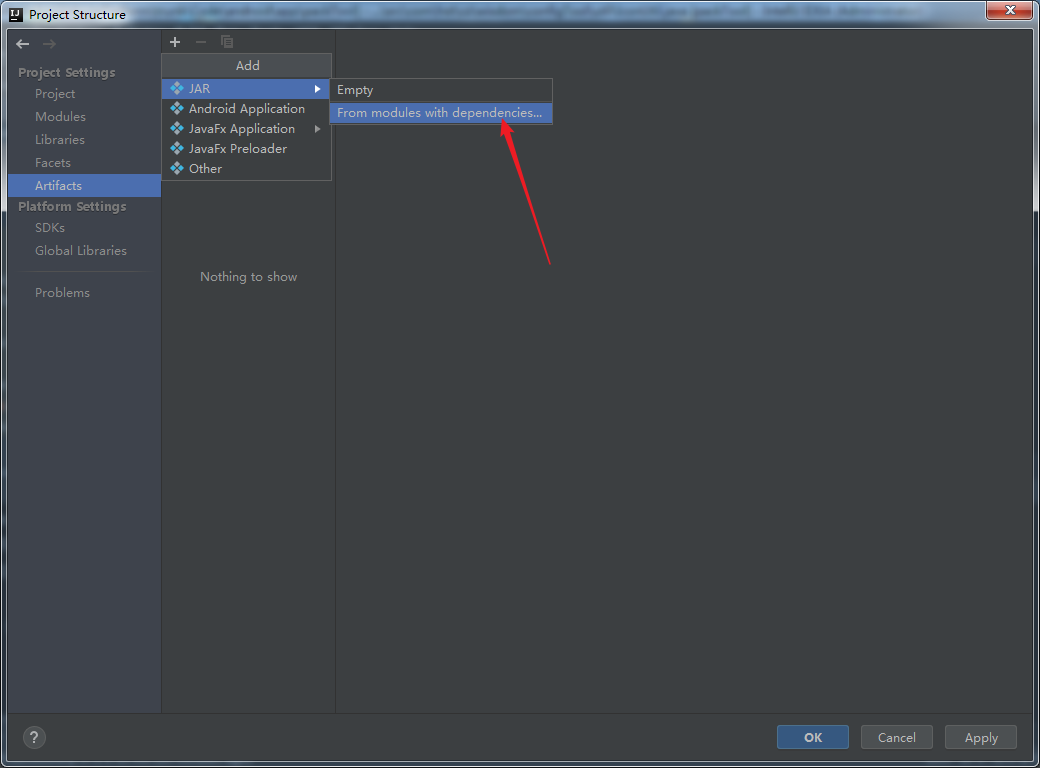Expand the JavaFx Application submenu arrow
Image resolution: width=1040 pixels, height=768 pixels.
coord(318,129)
